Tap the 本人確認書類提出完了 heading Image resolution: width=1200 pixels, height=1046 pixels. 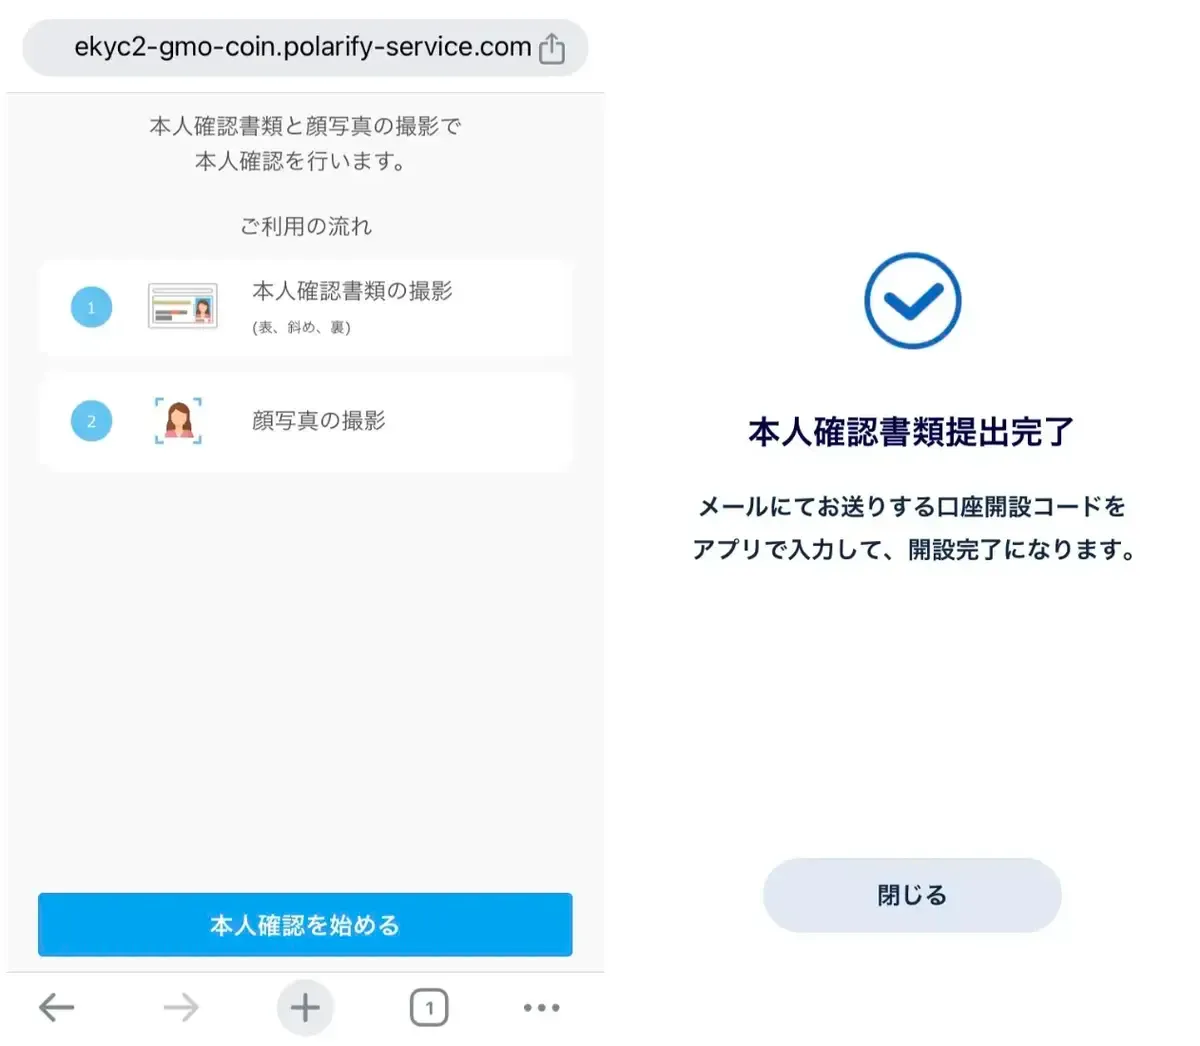click(911, 432)
